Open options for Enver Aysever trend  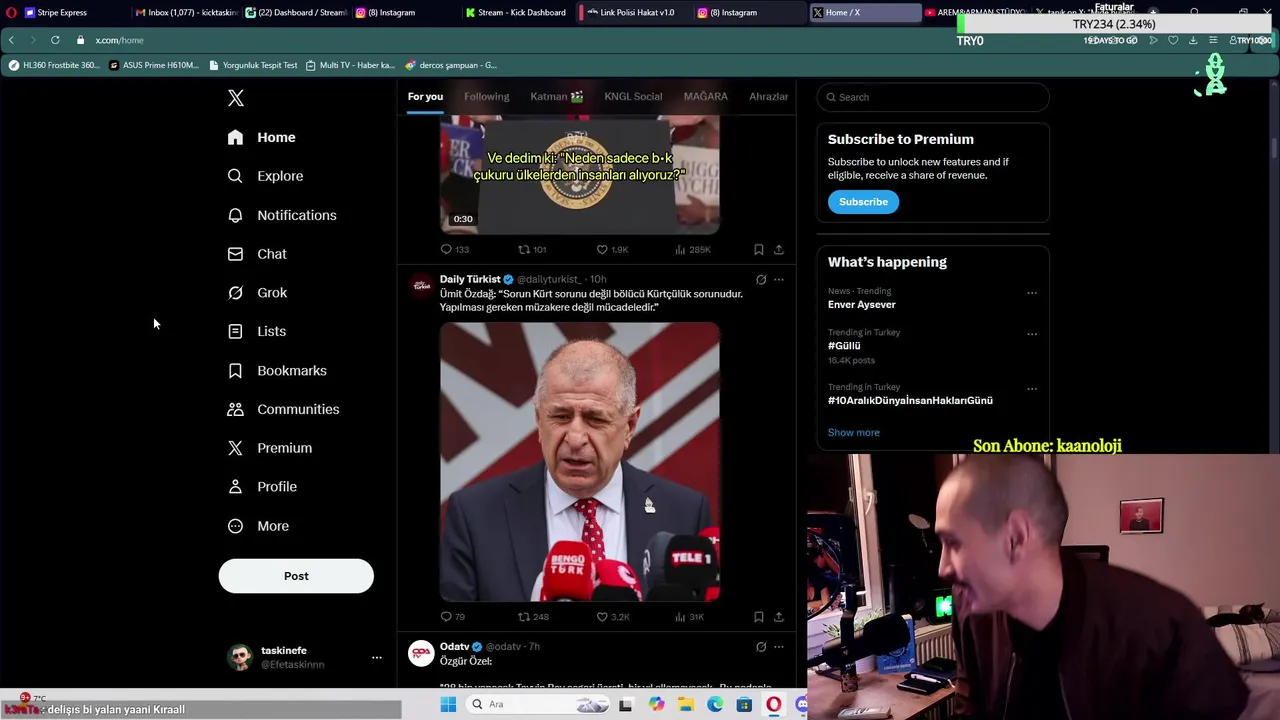point(1032,293)
